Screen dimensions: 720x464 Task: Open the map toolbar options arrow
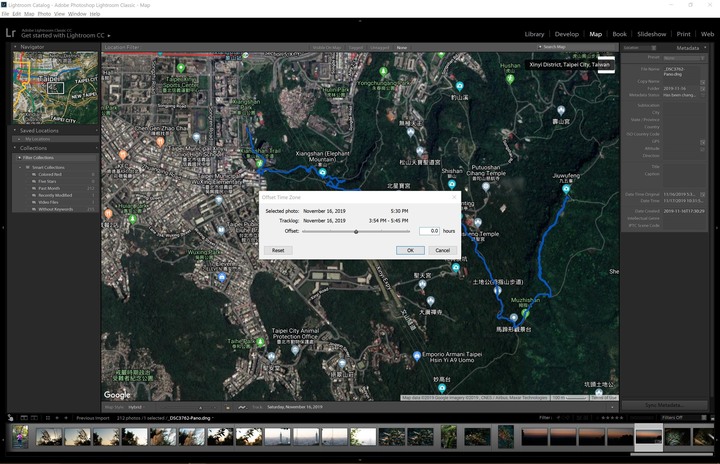click(612, 407)
